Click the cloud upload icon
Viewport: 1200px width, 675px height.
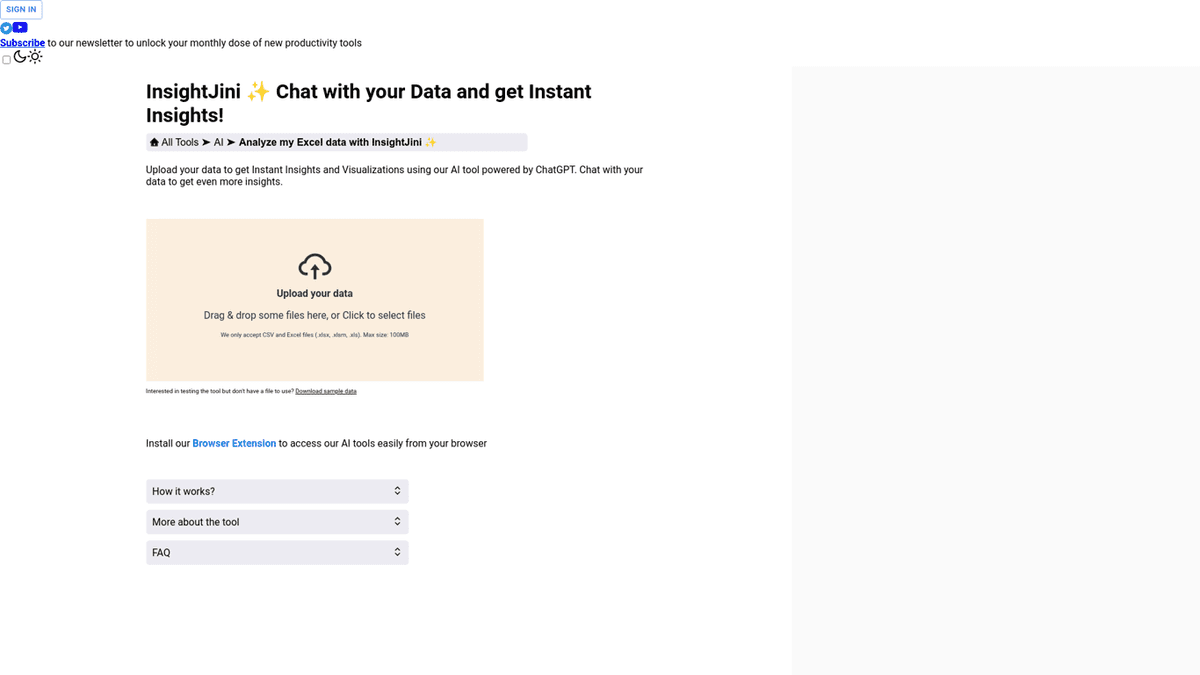click(x=314, y=266)
